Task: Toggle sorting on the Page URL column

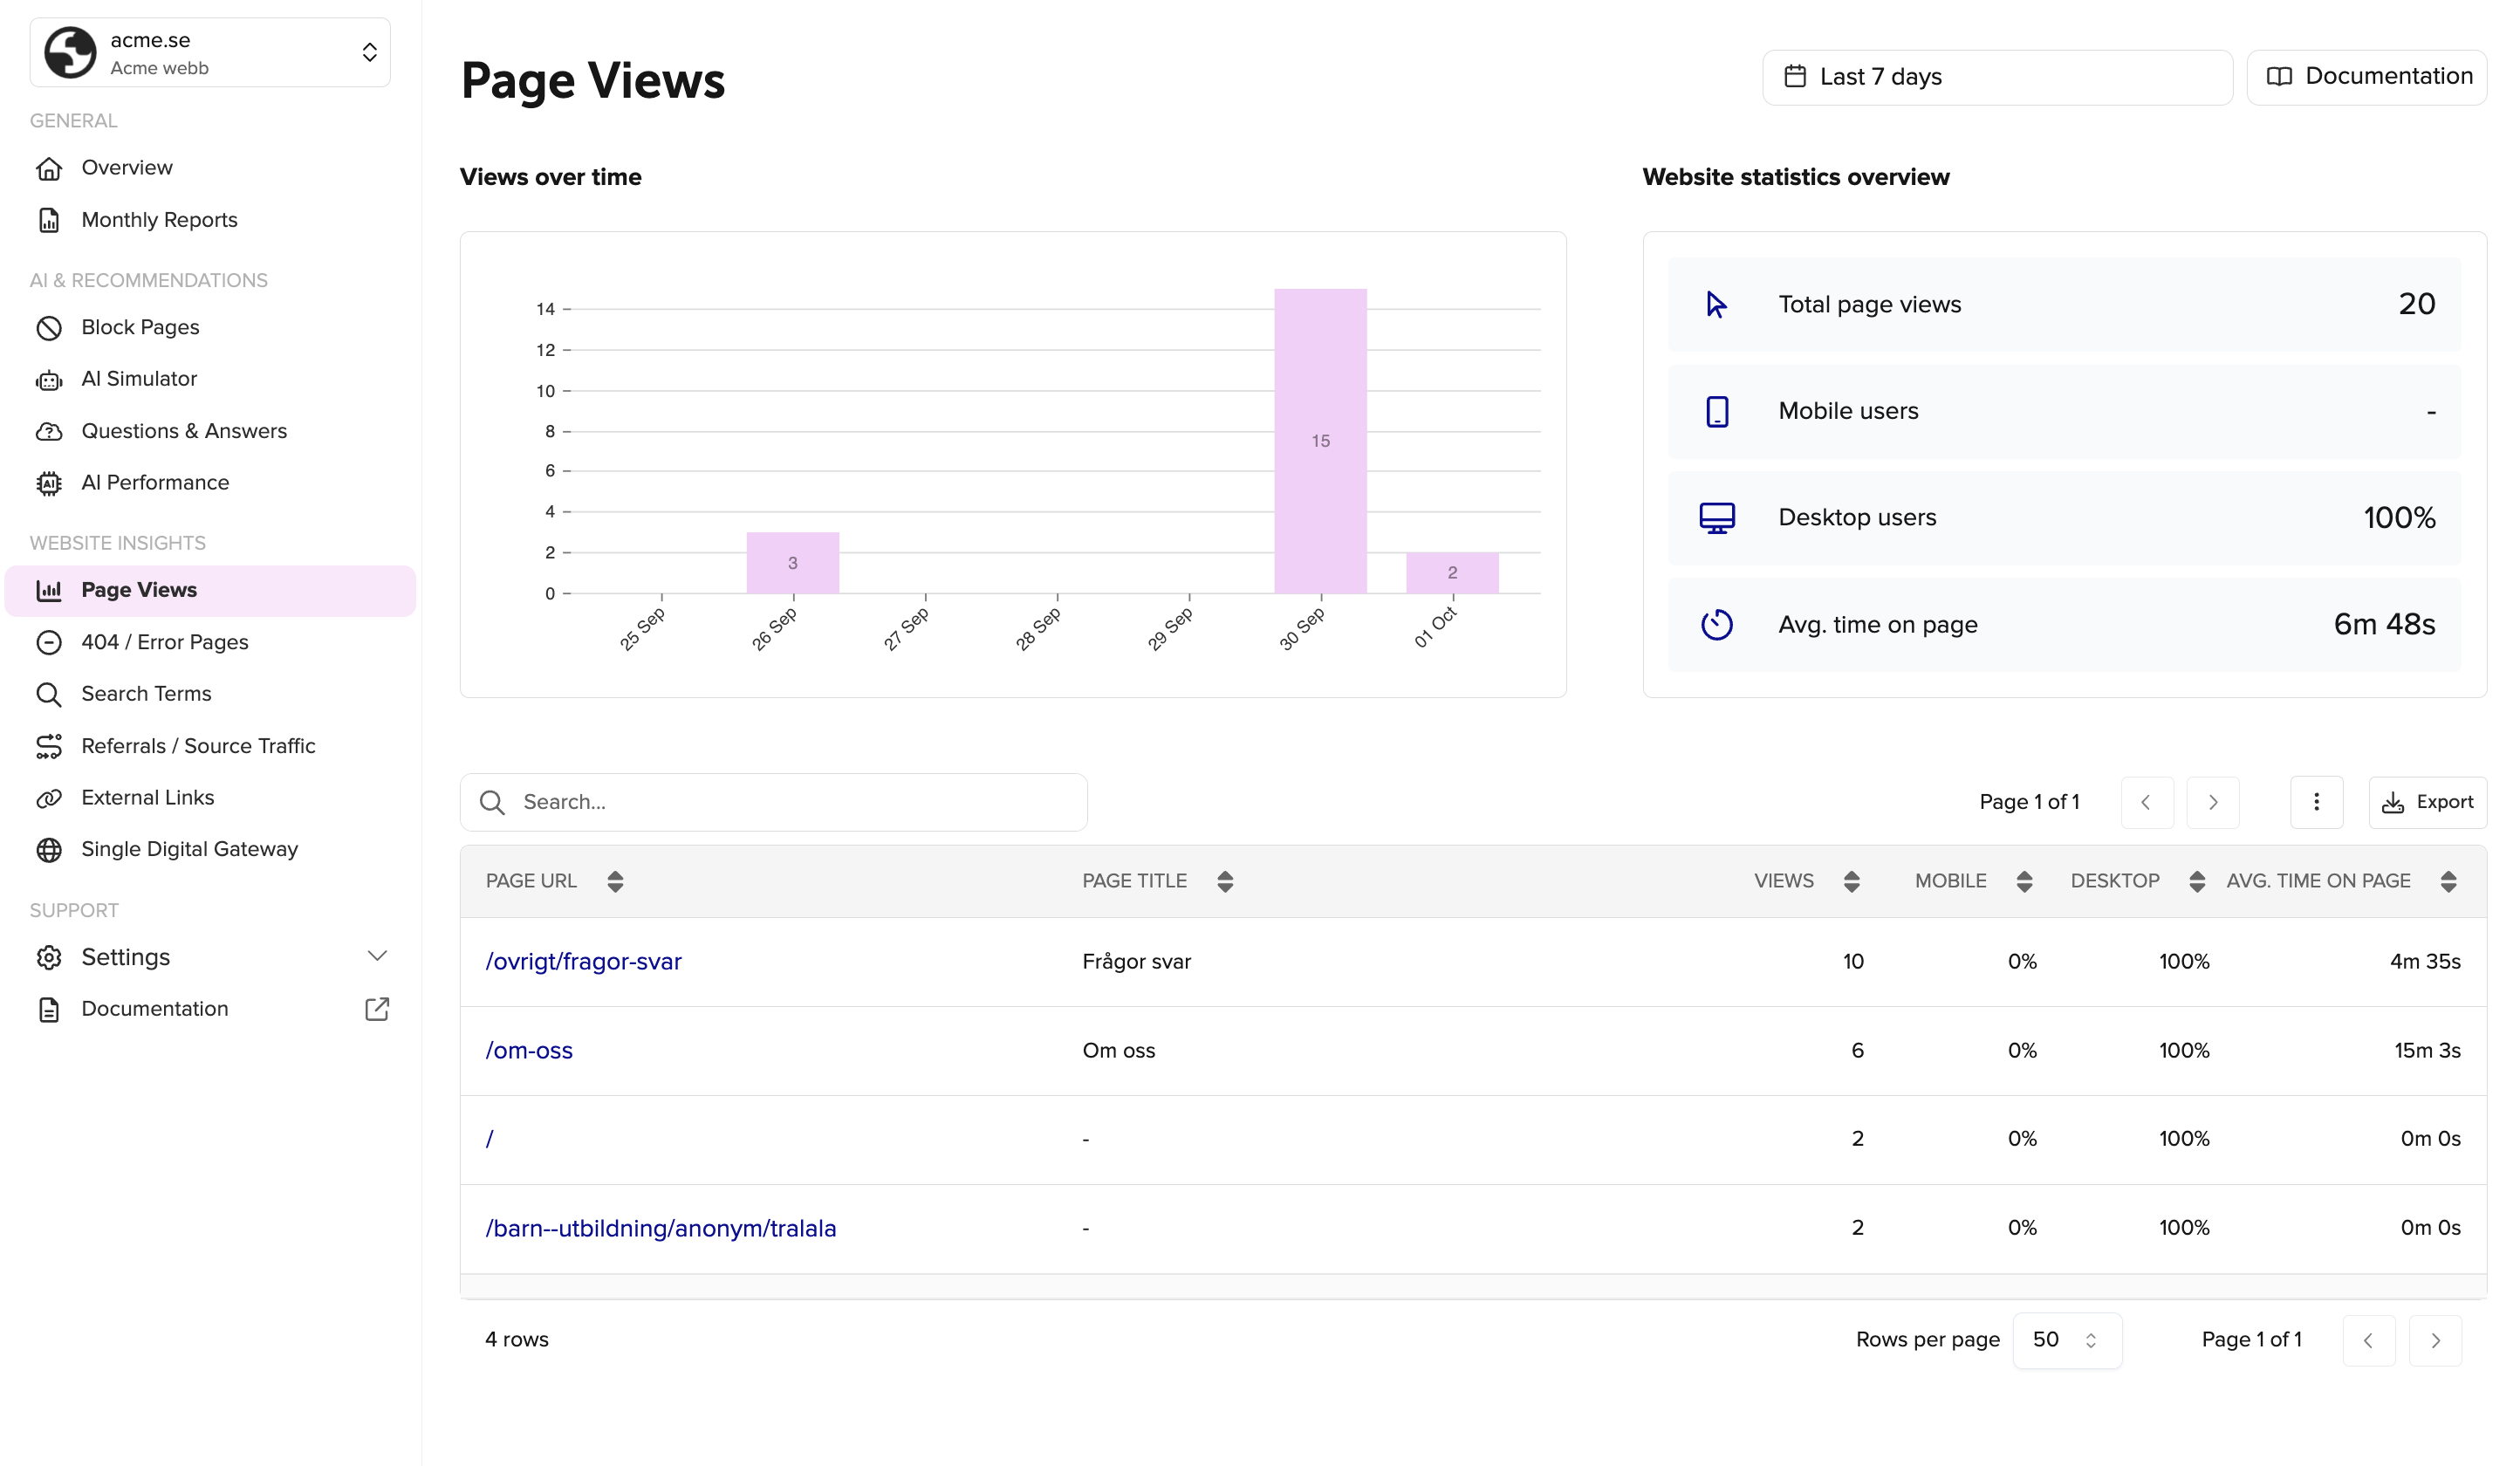Action: 615,881
